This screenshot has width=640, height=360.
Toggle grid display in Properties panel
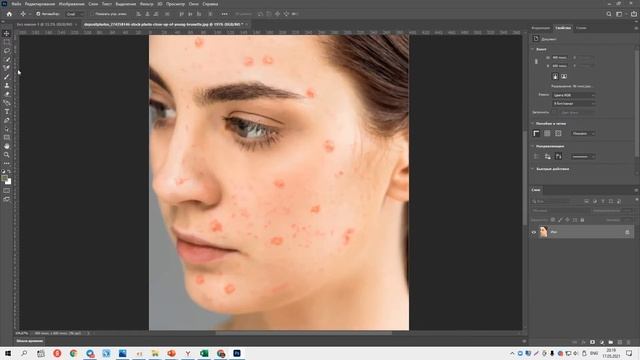point(547,133)
